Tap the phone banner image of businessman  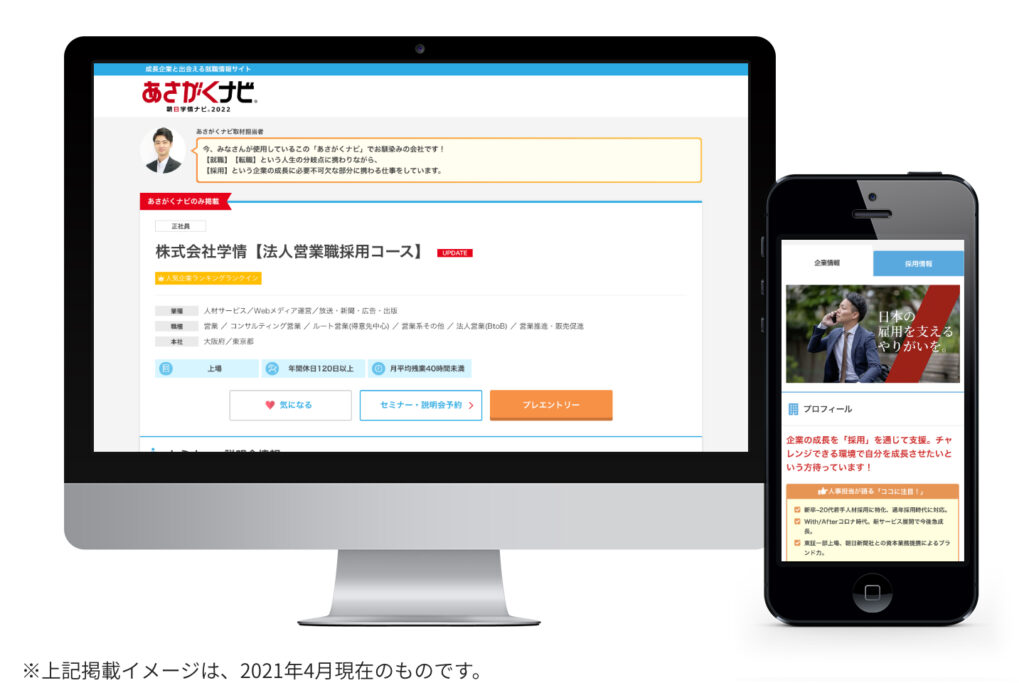click(x=872, y=334)
